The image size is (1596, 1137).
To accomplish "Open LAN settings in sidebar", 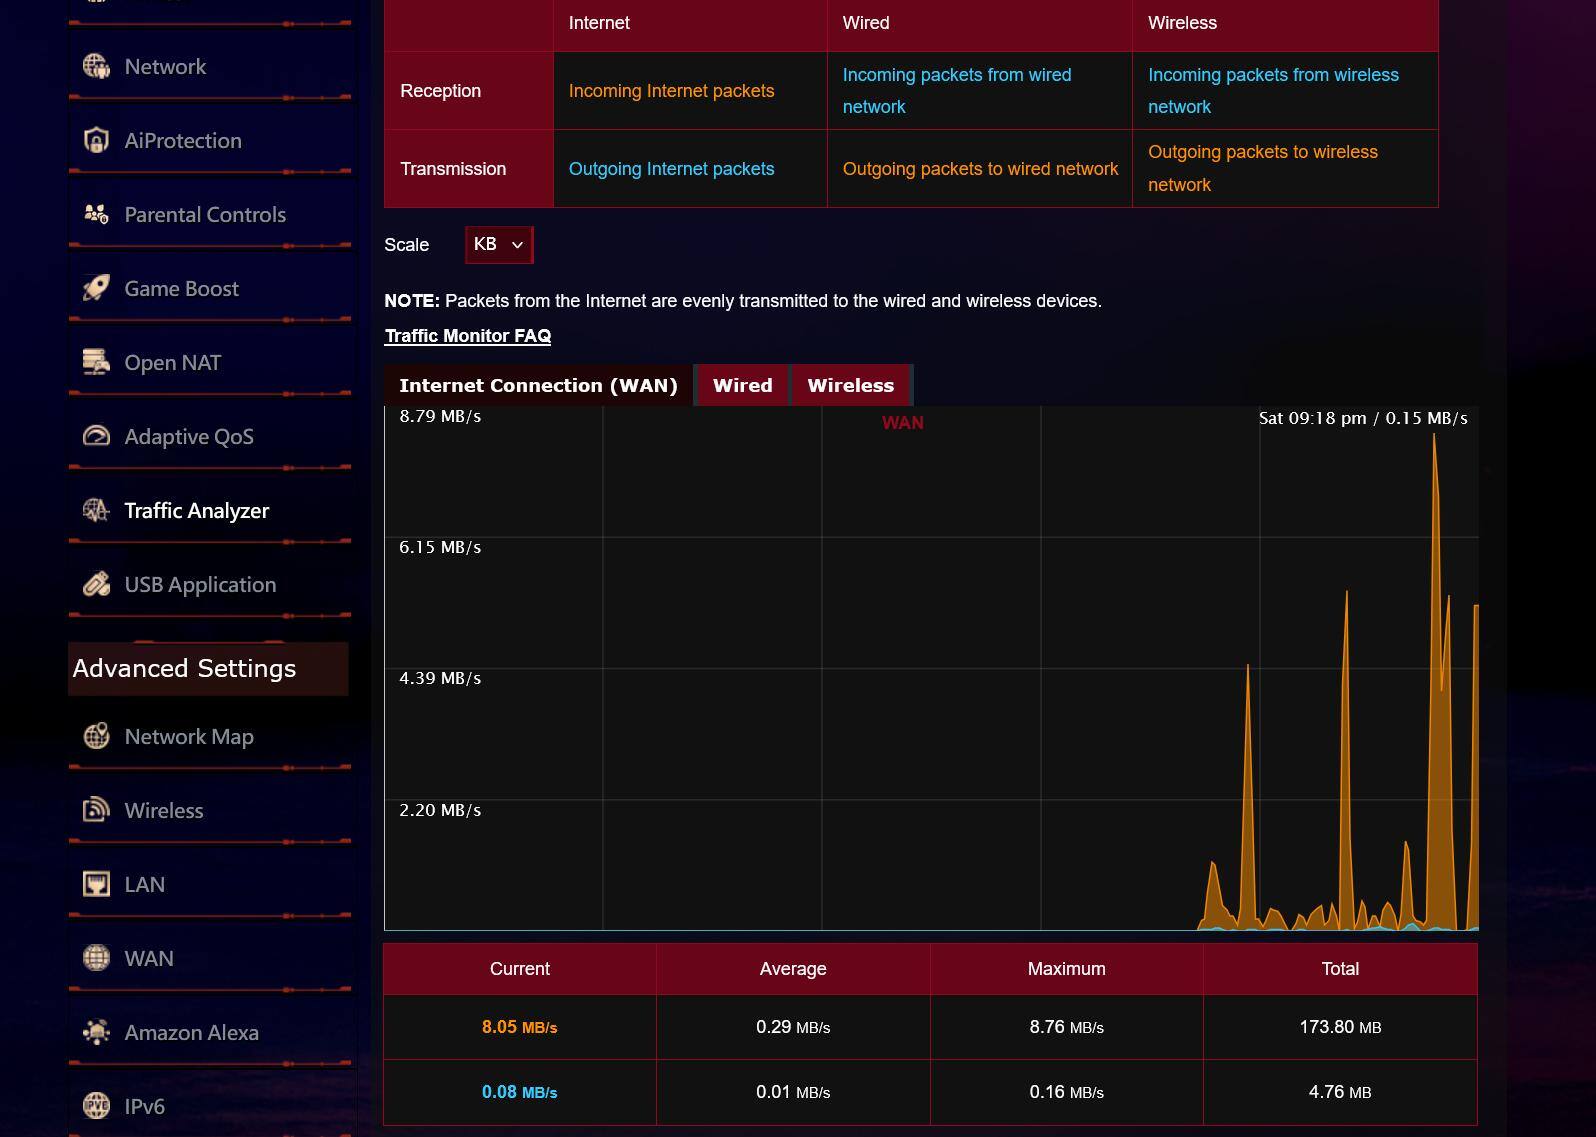I will tap(145, 885).
